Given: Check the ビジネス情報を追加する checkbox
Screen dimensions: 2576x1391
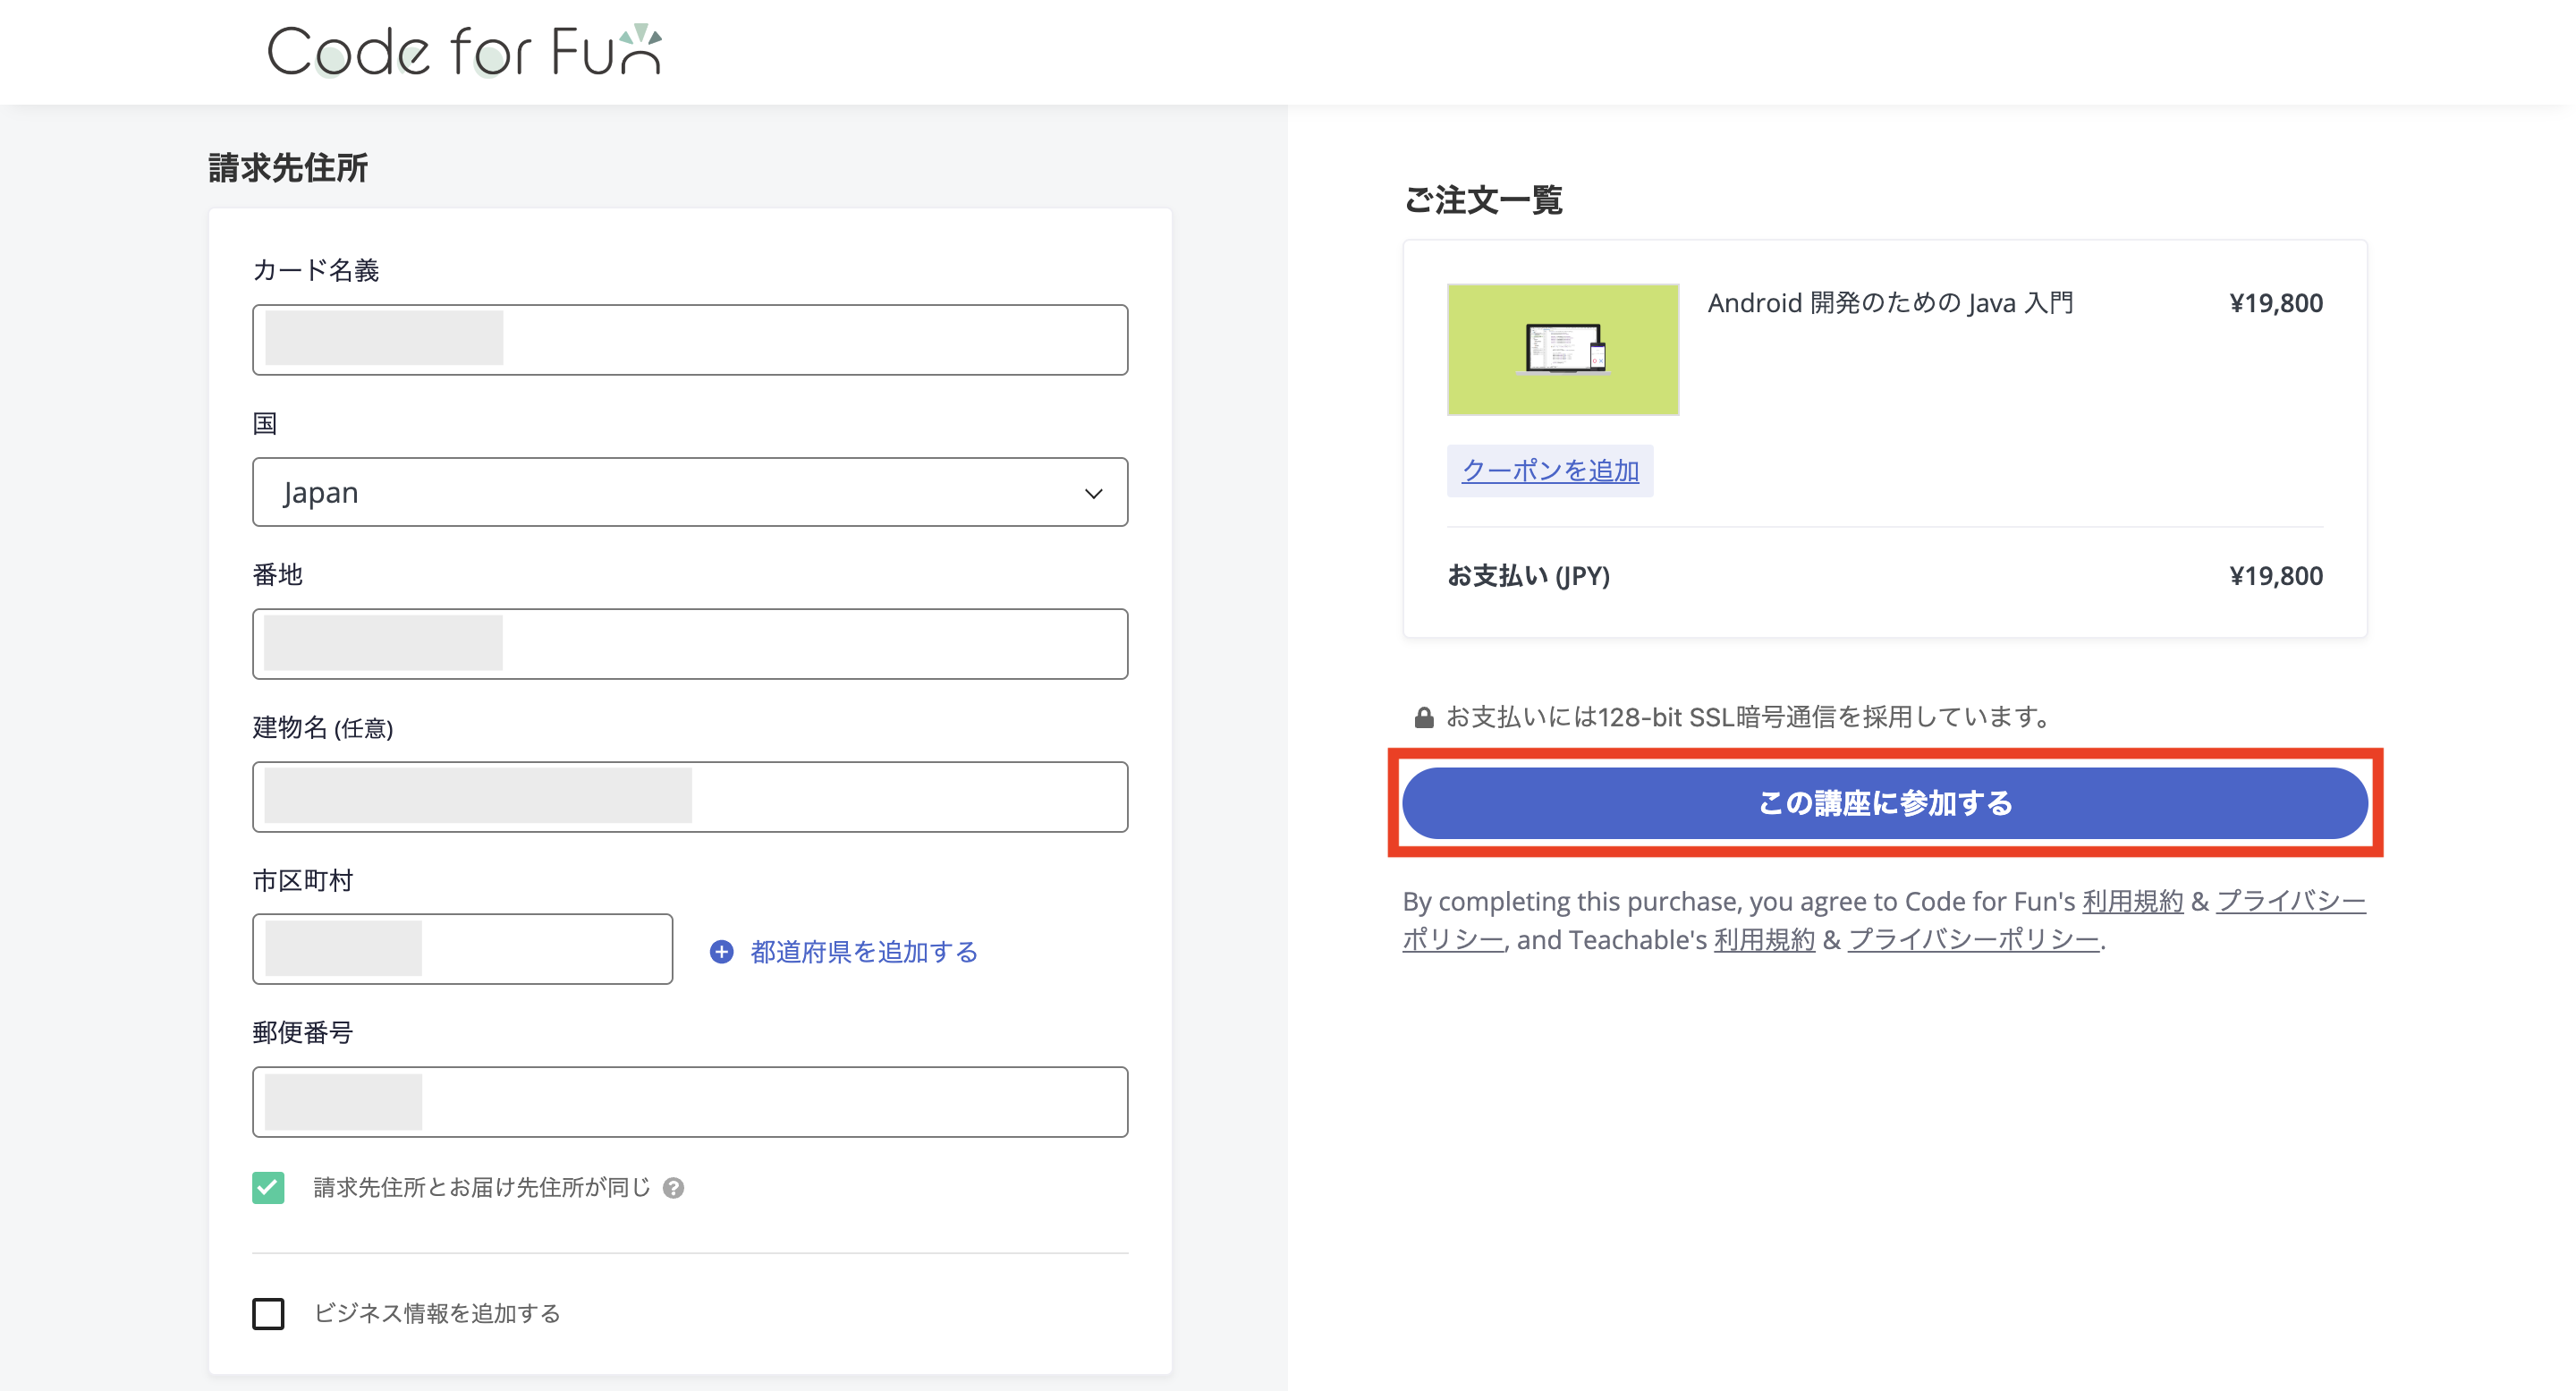Looking at the screenshot, I should pos(268,1313).
